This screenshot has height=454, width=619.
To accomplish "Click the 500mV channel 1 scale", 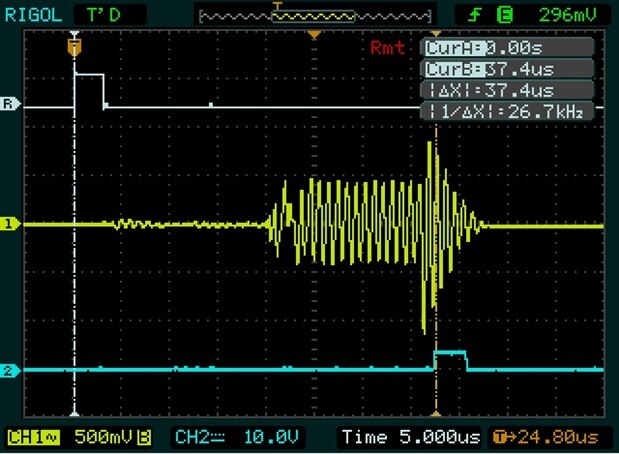I will [x=104, y=437].
